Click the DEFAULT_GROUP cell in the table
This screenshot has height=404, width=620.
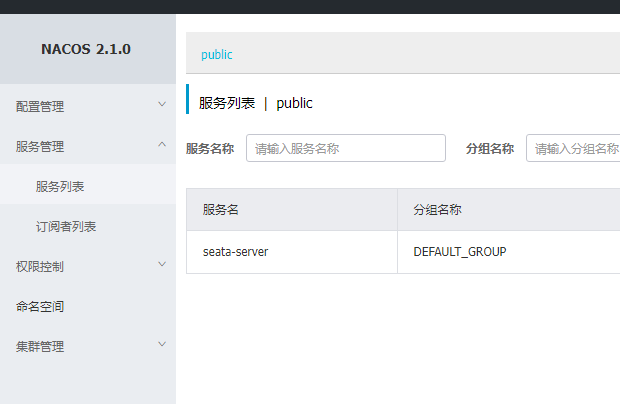459,251
